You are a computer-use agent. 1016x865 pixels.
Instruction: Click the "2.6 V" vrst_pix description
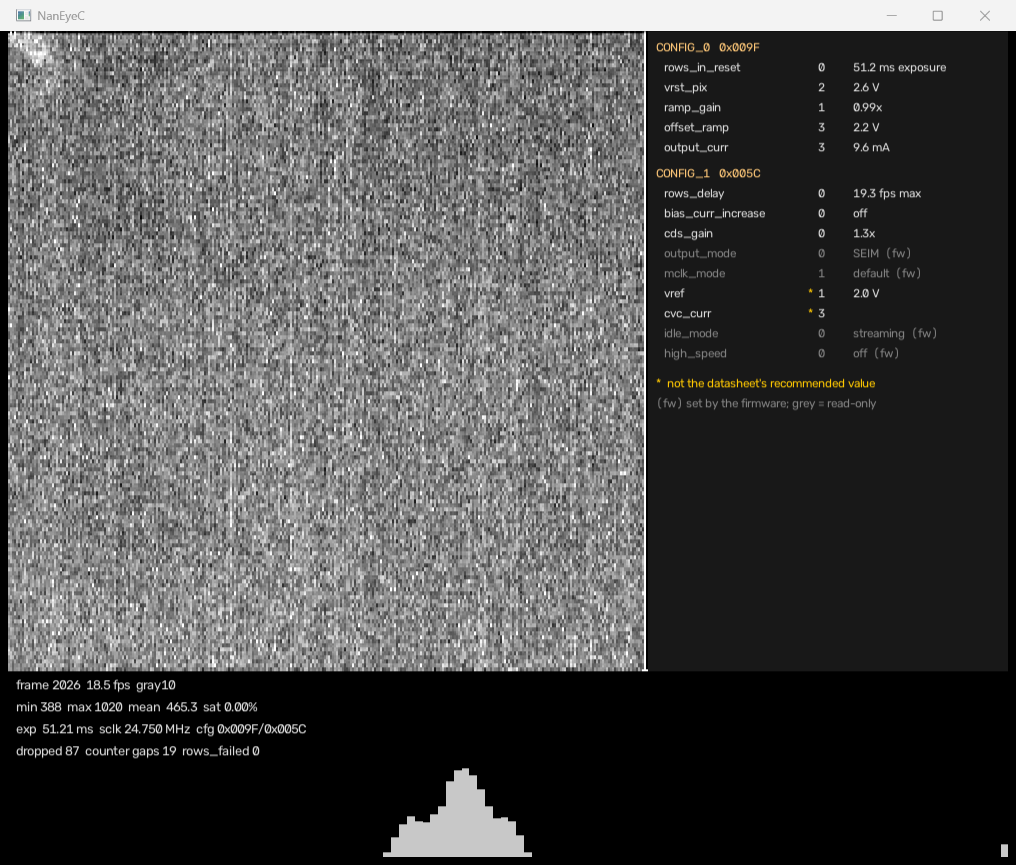tap(866, 87)
